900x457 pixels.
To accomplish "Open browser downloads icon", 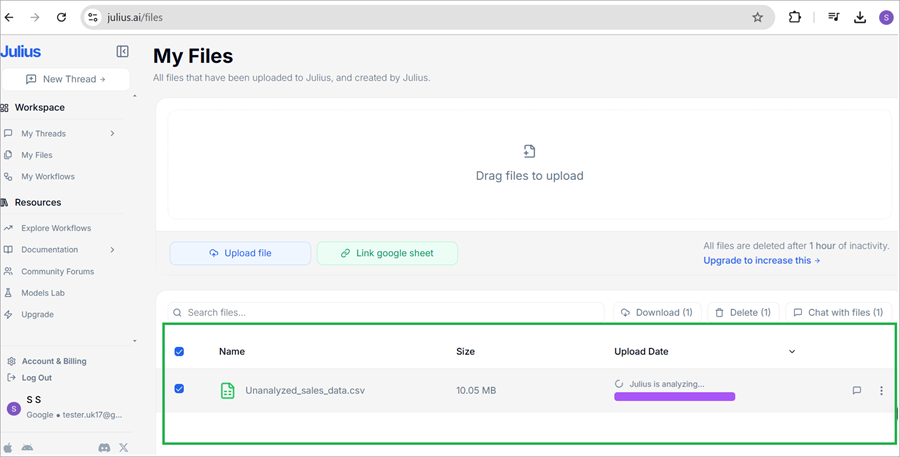I will 860,17.
